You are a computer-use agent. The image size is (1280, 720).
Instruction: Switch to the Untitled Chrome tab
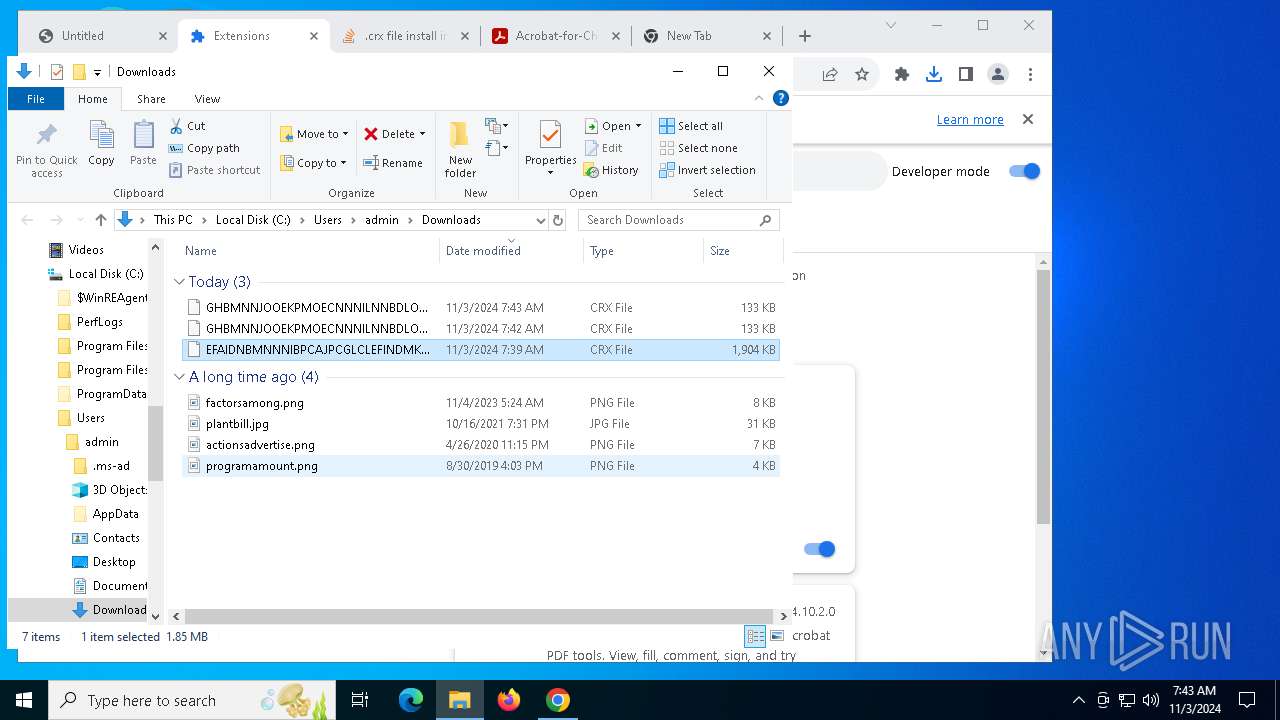100,36
